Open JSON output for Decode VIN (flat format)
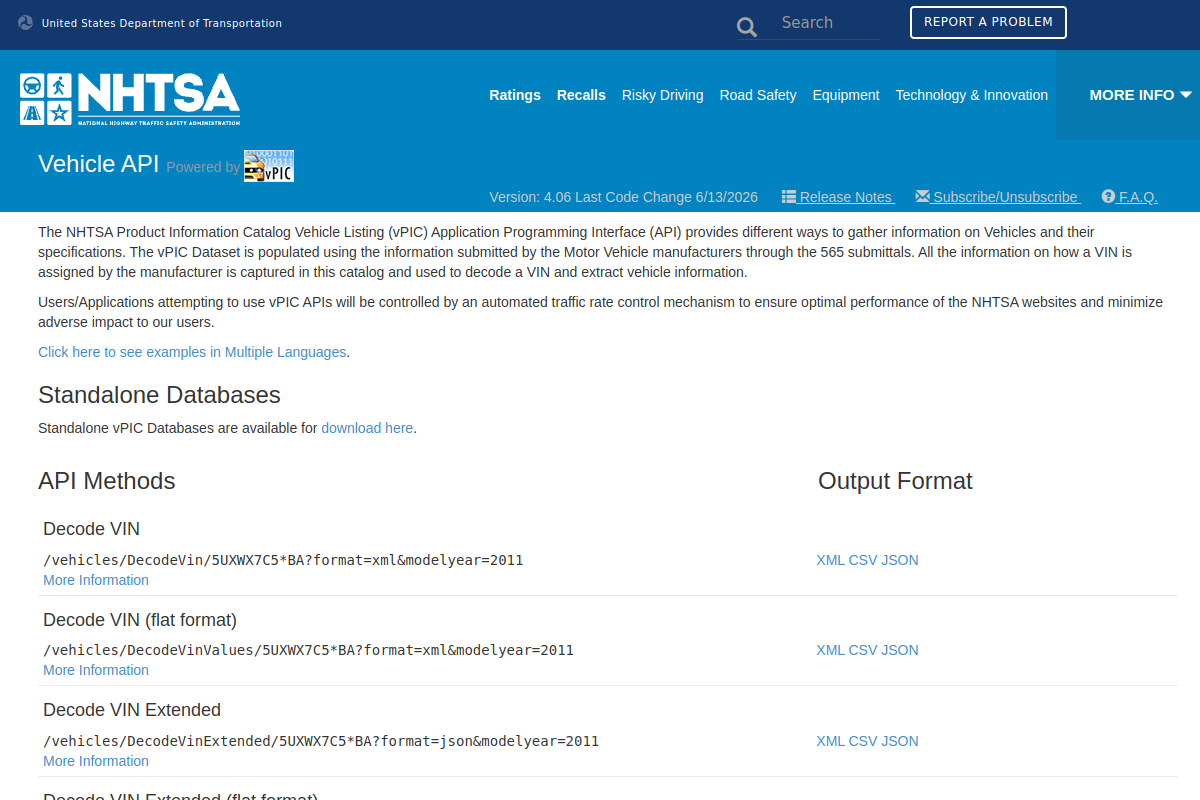Screen dimensions: 1200x800 [x=900, y=650]
